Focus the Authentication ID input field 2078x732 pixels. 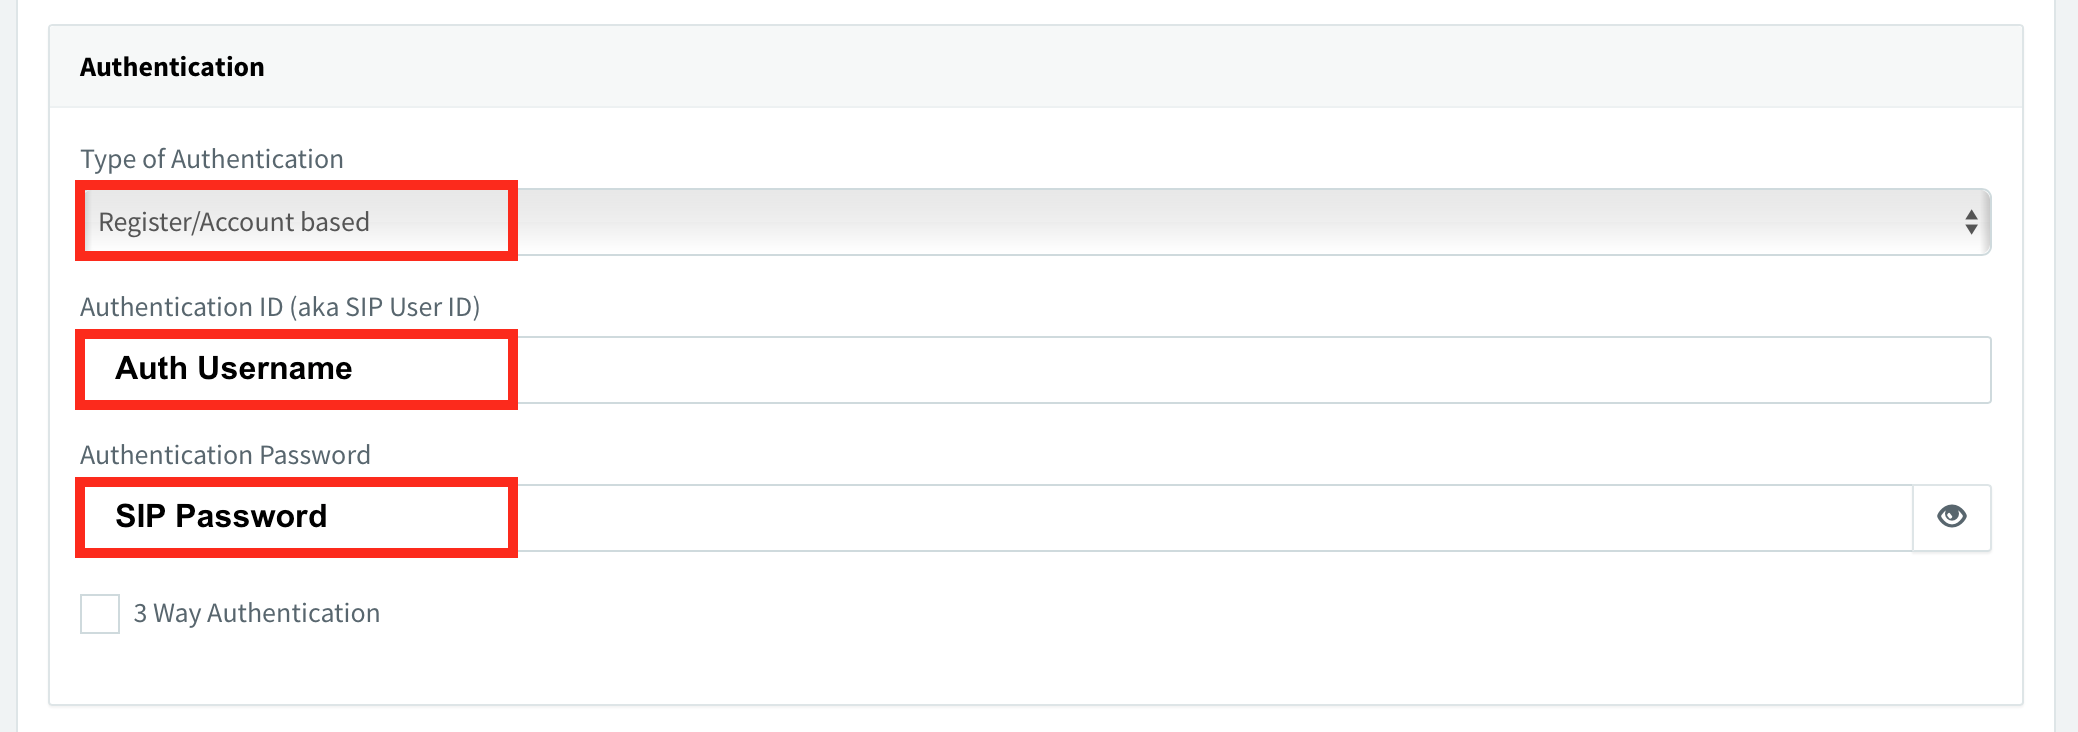coord(1036,370)
